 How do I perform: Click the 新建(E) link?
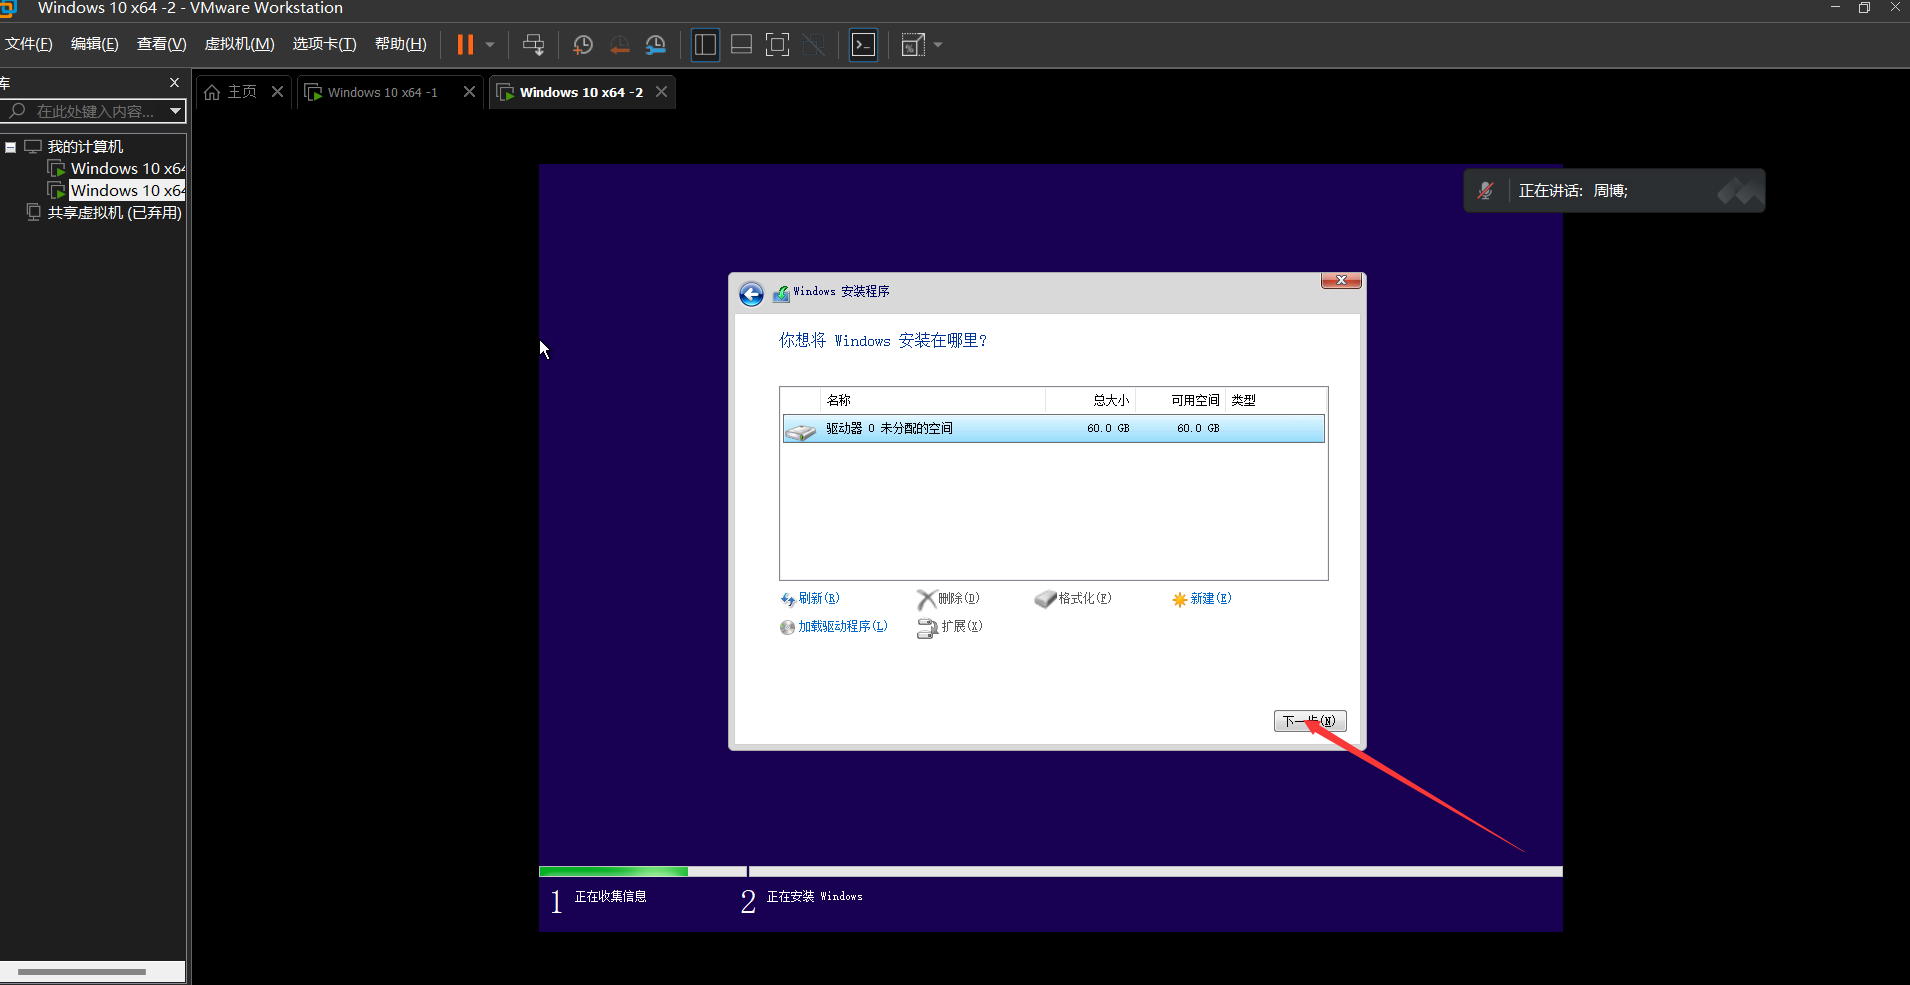click(1202, 599)
